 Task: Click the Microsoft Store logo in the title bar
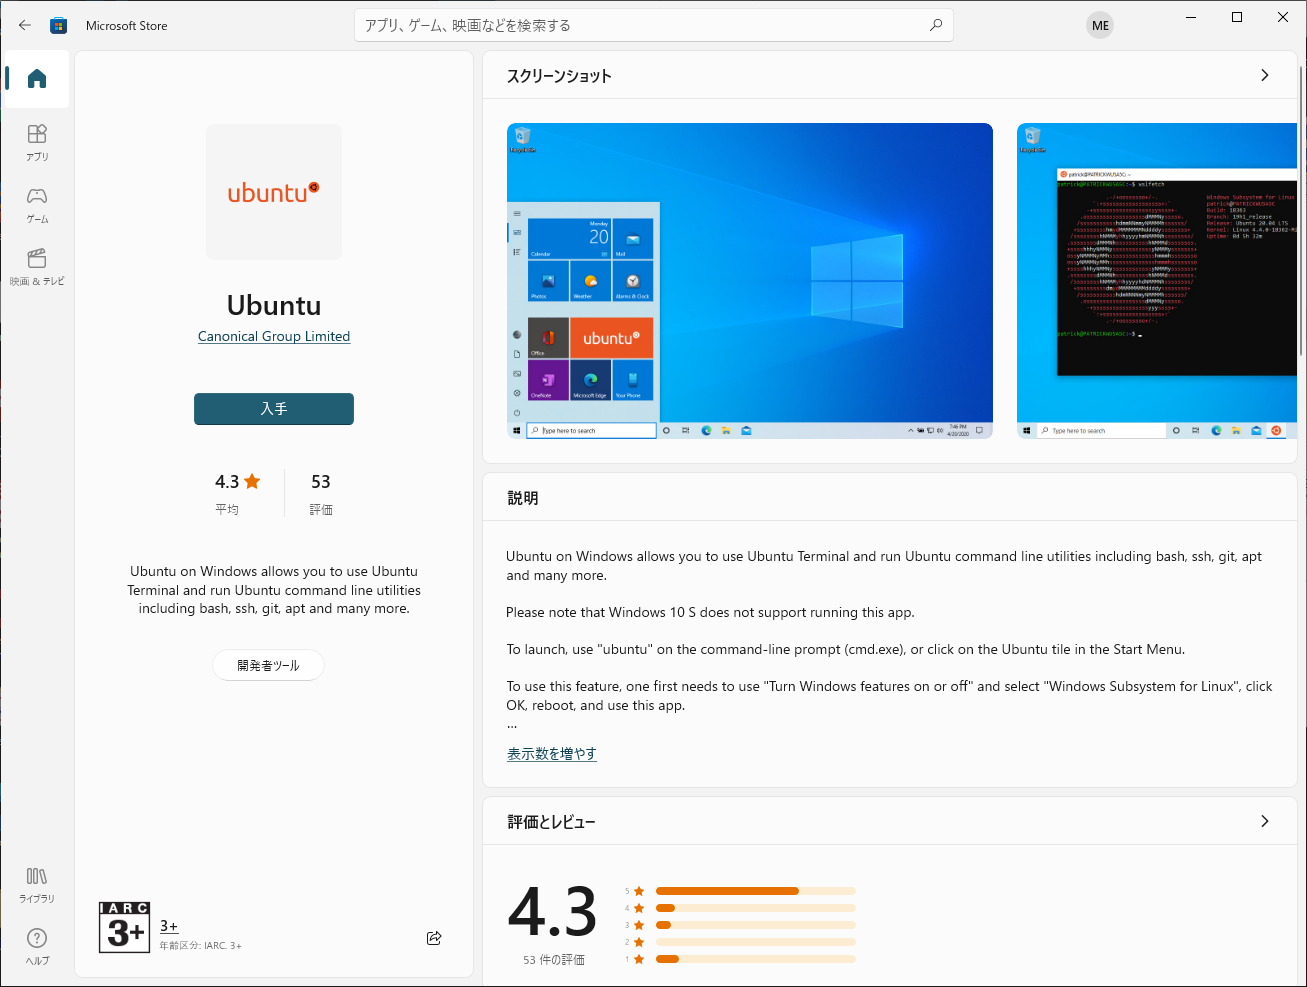pyautogui.click(x=58, y=25)
